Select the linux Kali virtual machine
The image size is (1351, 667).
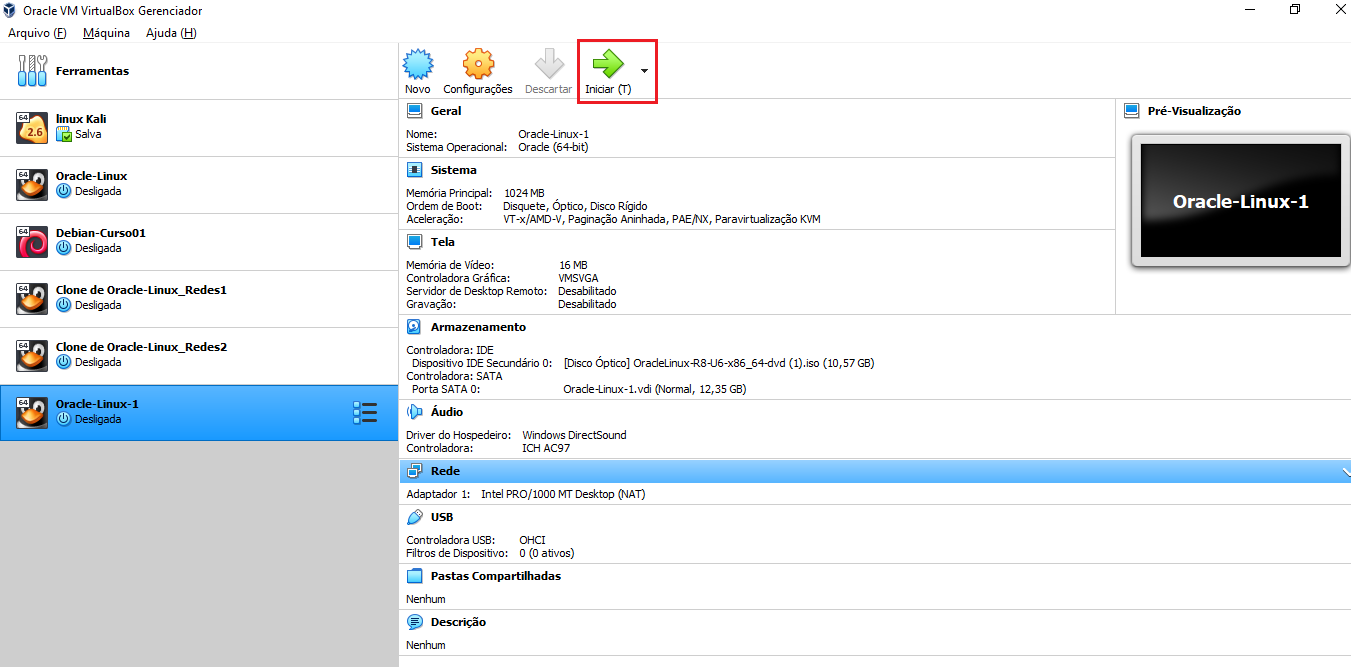pyautogui.click(x=199, y=127)
